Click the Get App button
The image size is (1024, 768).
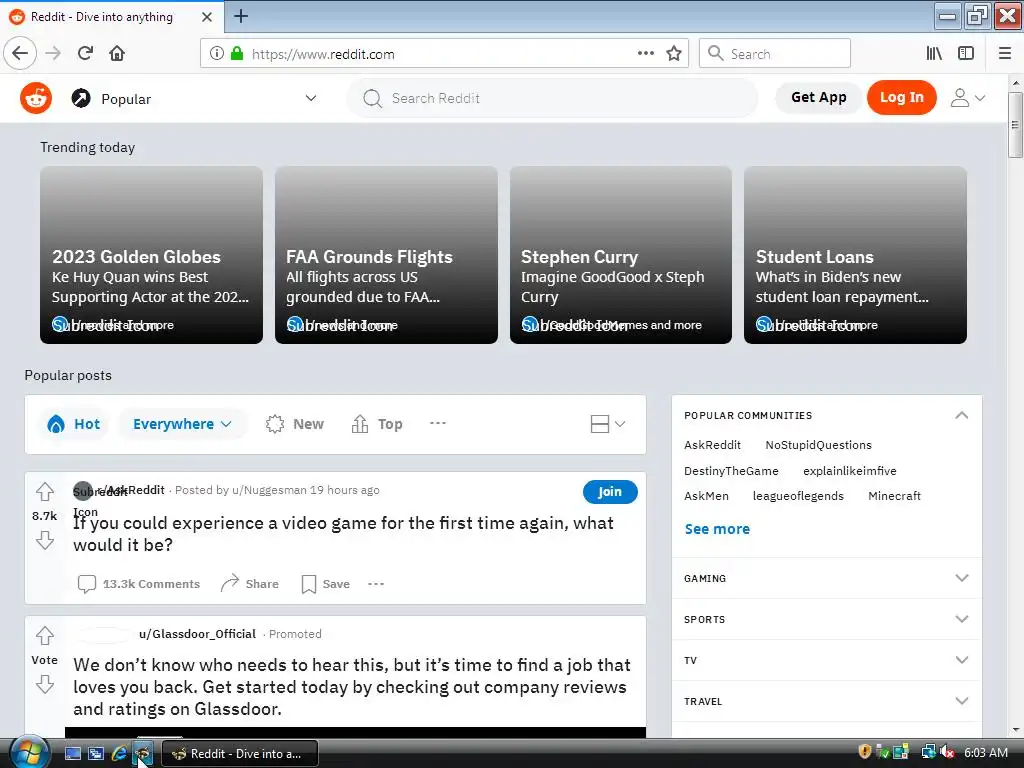[x=818, y=97]
